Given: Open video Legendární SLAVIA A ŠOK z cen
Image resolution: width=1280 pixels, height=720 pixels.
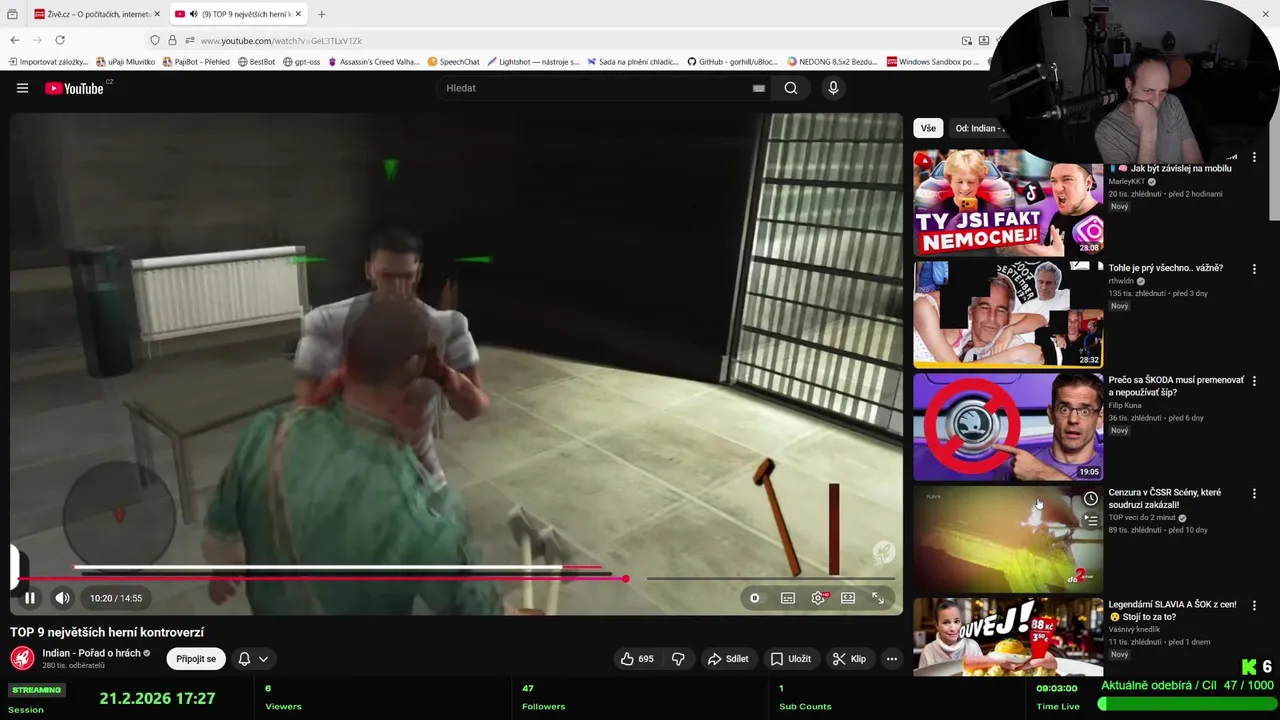Looking at the screenshot, I should 1172,610.
